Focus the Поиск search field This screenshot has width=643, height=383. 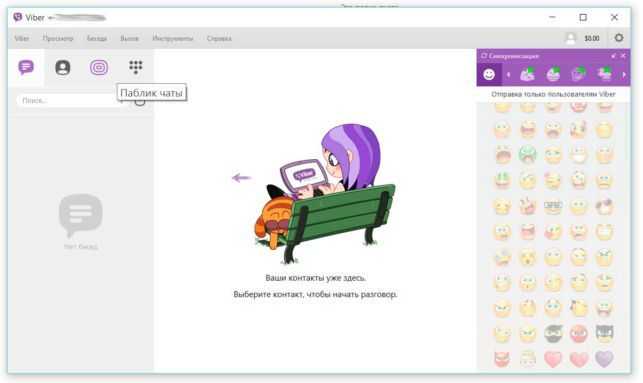point(70,100)
